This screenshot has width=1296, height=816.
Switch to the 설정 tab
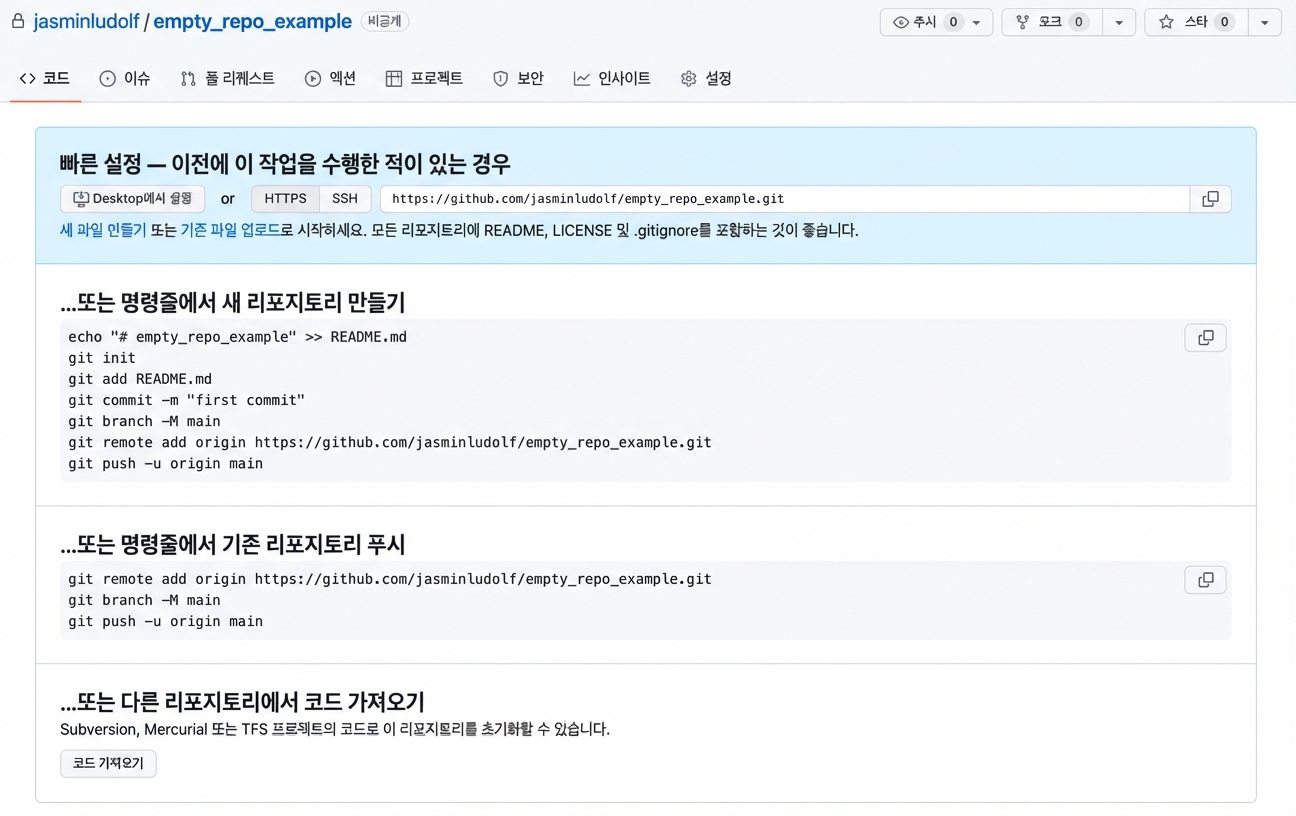706,78
